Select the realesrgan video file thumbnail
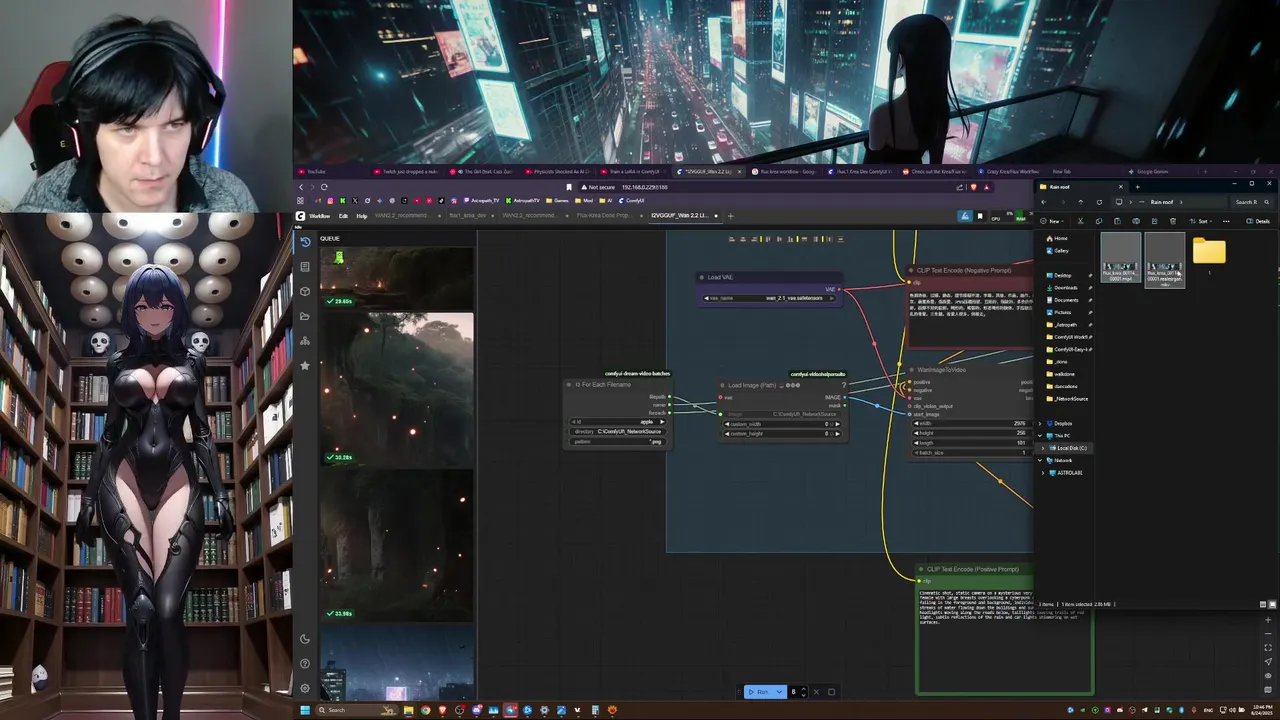The width and height of the screenshot is (1280, 720). [1164, 260]
